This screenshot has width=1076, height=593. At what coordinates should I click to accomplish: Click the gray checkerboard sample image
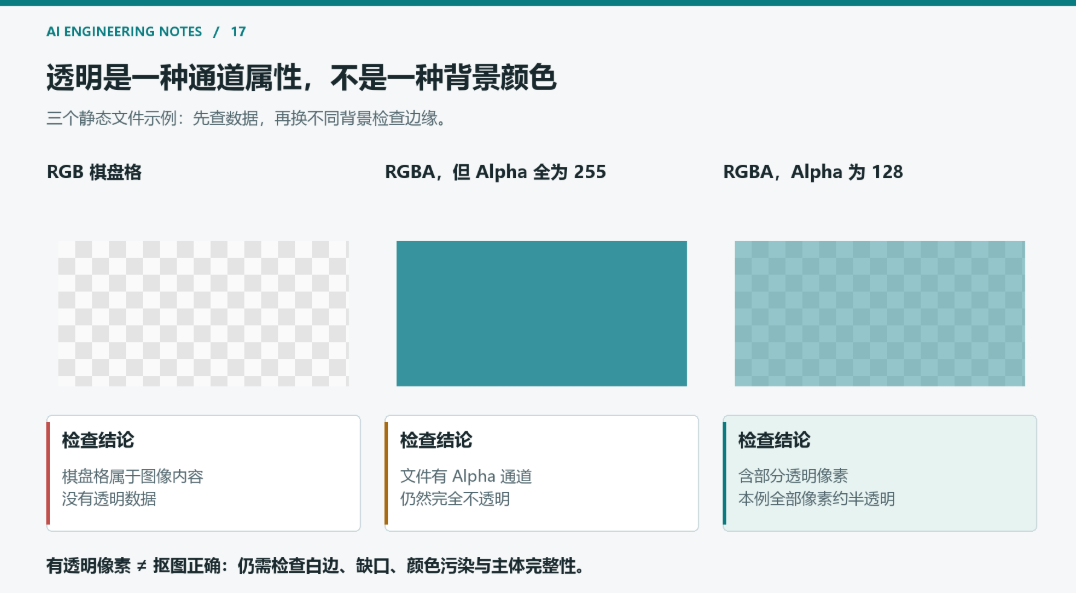[203, 314]
